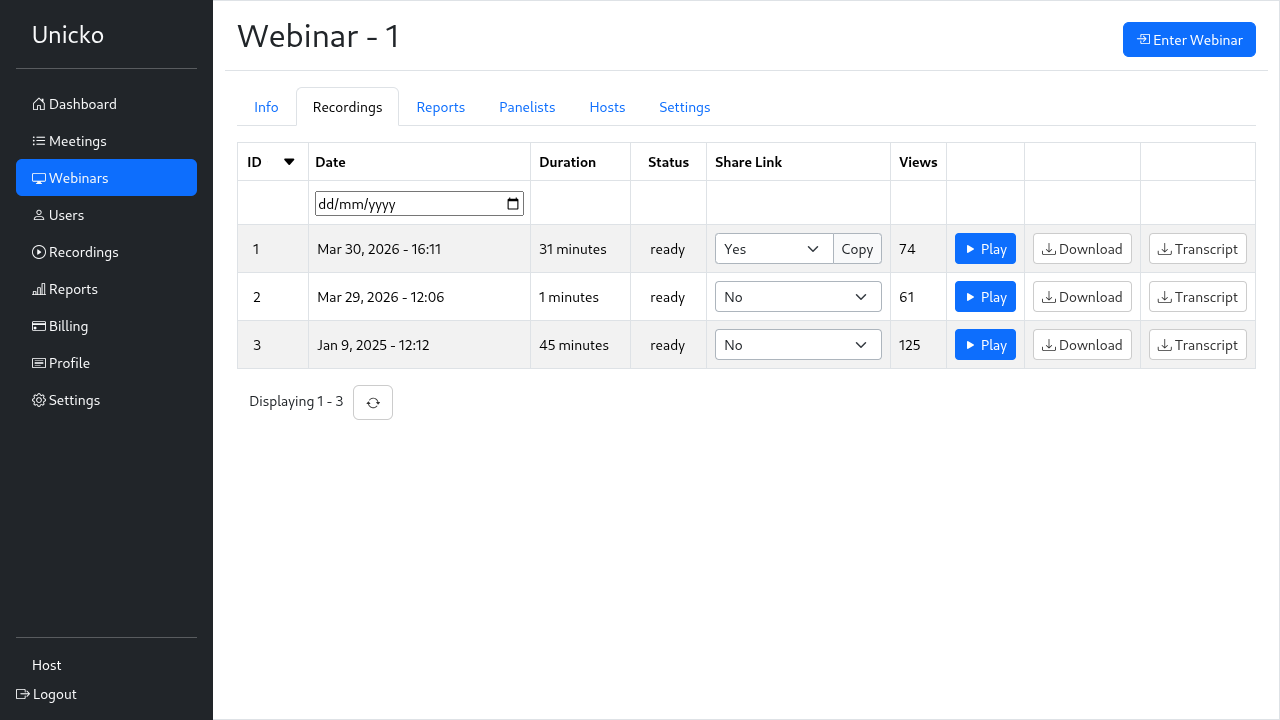Open Settings from the sidebar
The width and height of the screenshot is (1280, 720).
pyautogui.click(x=106, y=400)
